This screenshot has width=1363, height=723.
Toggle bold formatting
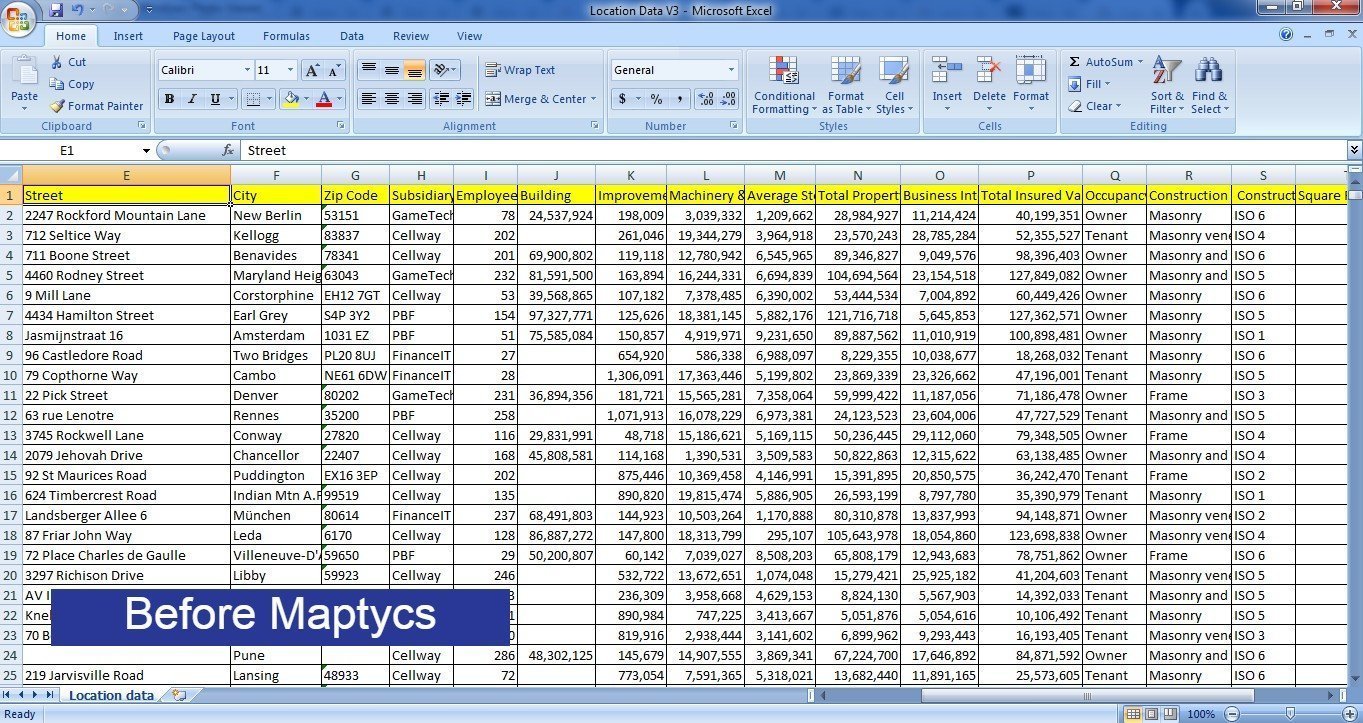(169, 99)
